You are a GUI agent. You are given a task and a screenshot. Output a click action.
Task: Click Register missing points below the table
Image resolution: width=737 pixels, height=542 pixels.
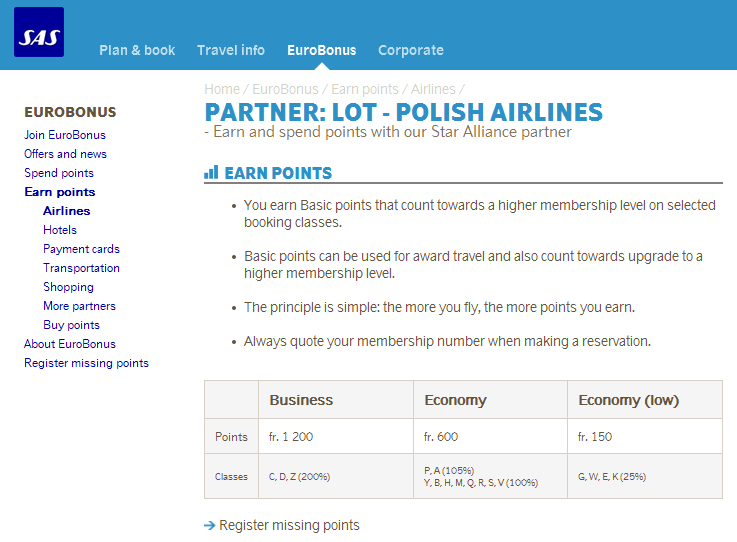(289, 525)
